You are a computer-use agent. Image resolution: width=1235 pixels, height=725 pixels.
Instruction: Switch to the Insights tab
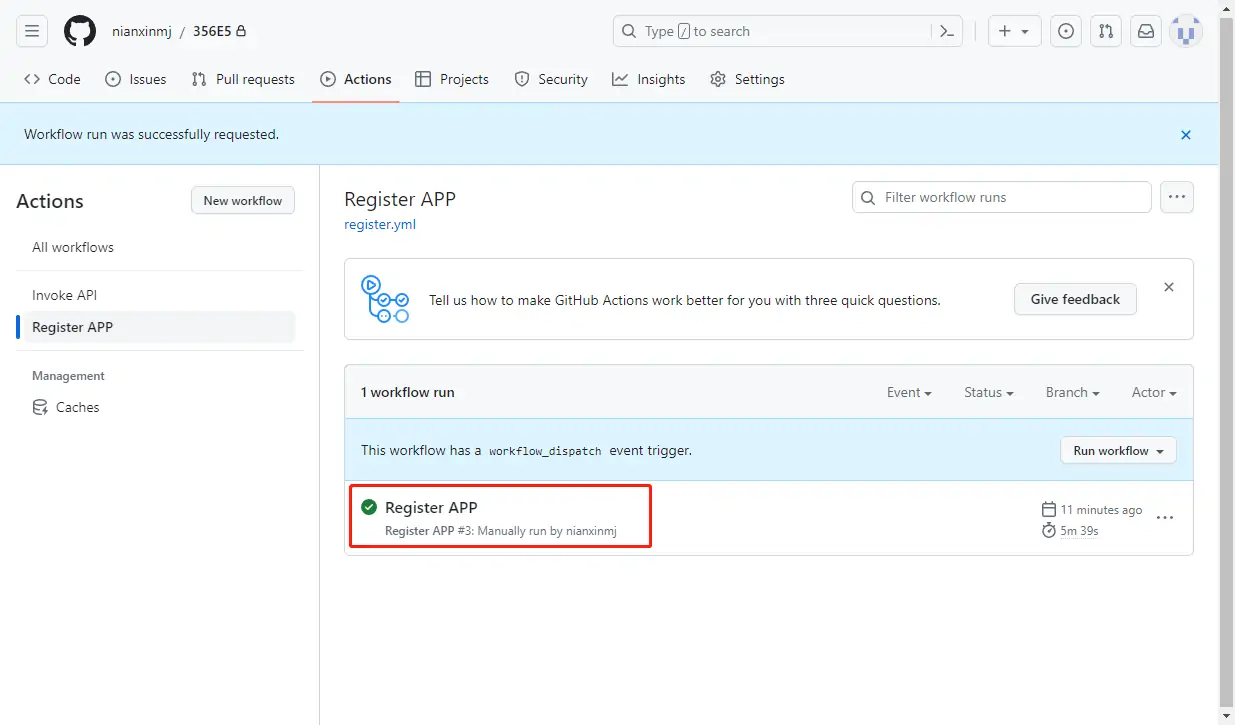(649, 79)
